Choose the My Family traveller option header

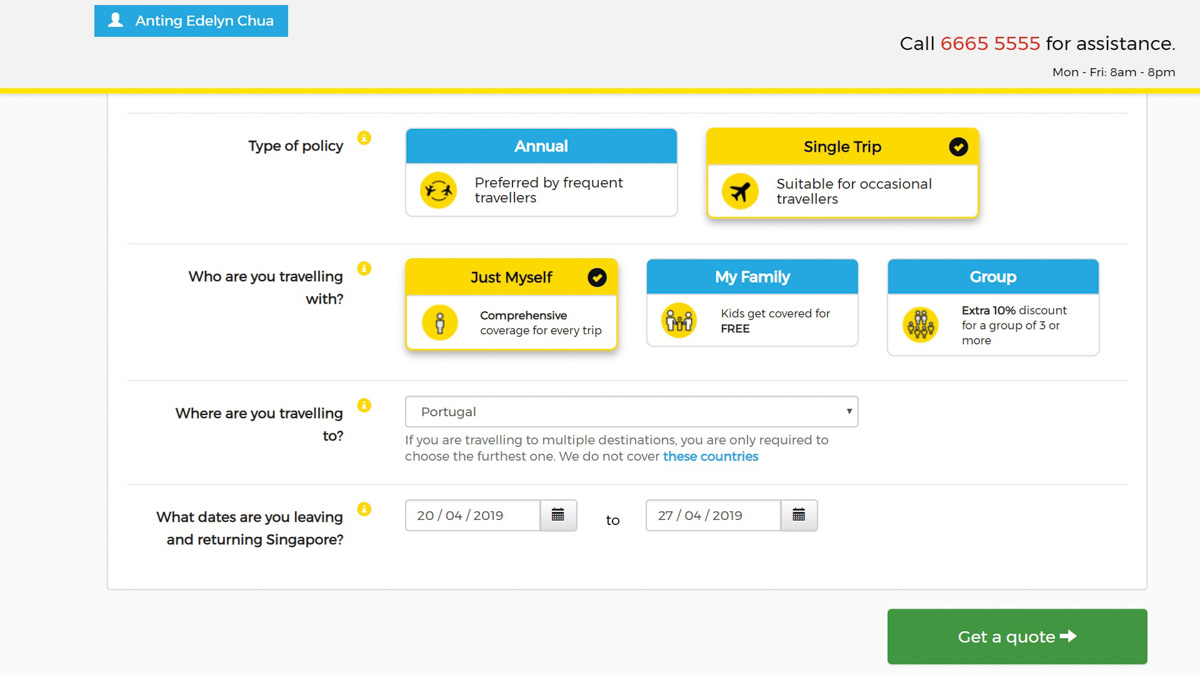[752, 277]
